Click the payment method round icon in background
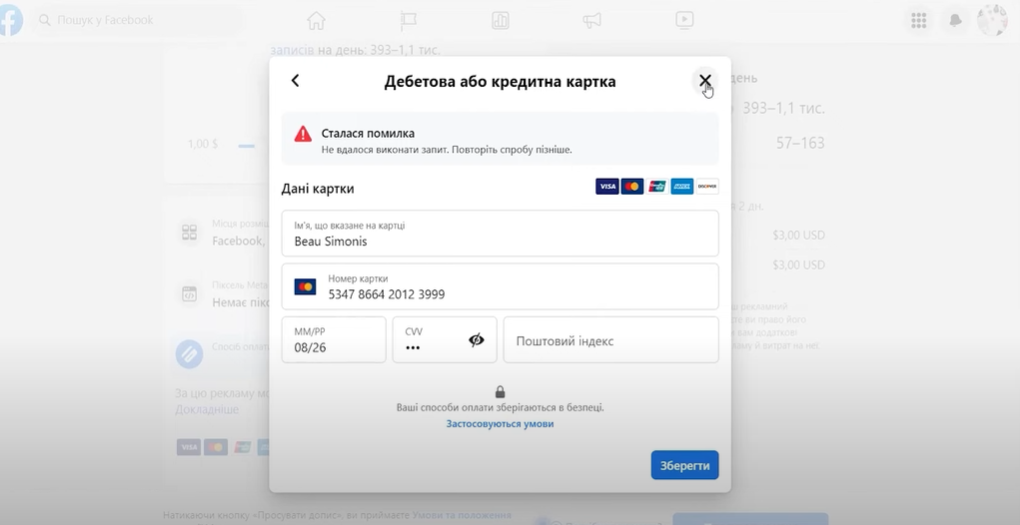The width and height of the screenshot is (1020, 525). click(189, 354)
